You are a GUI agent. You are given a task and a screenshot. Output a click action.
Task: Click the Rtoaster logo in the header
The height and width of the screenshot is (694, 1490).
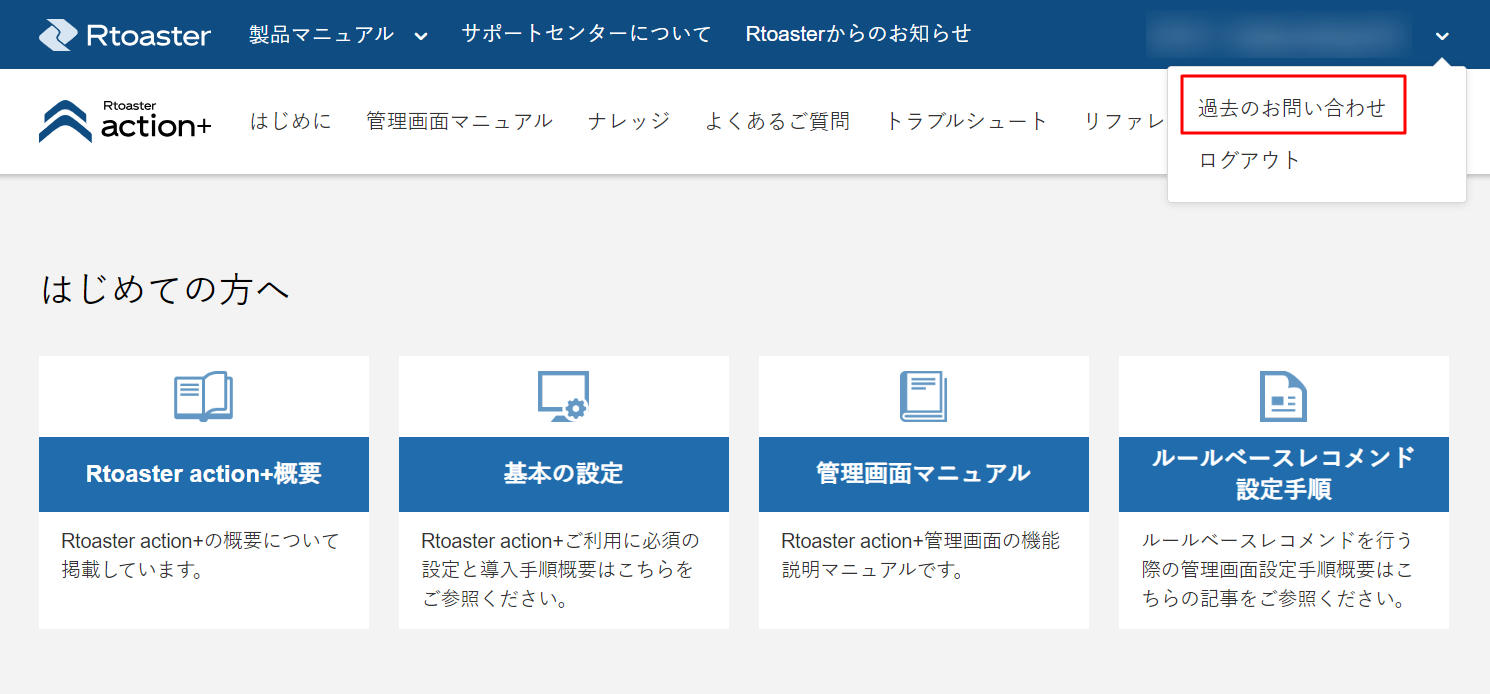[125, 35]
